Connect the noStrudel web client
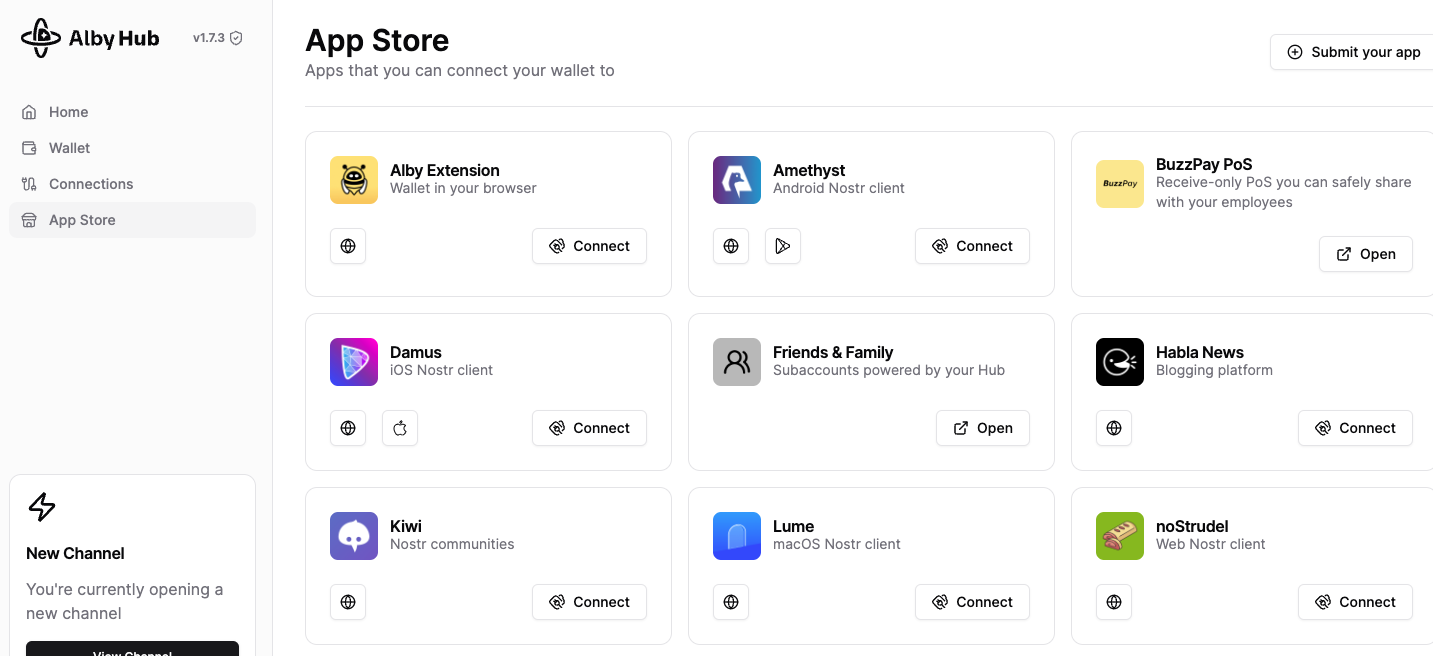Viewport: 1433px width, 656px height. point(1355,602)
